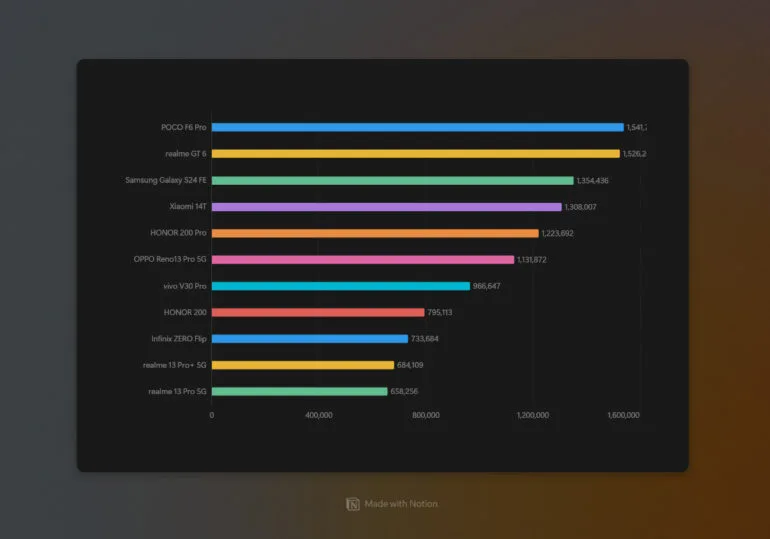Click the 'vivo V30 Pro' label
This screenshot has width=770, height=539.
185,286
